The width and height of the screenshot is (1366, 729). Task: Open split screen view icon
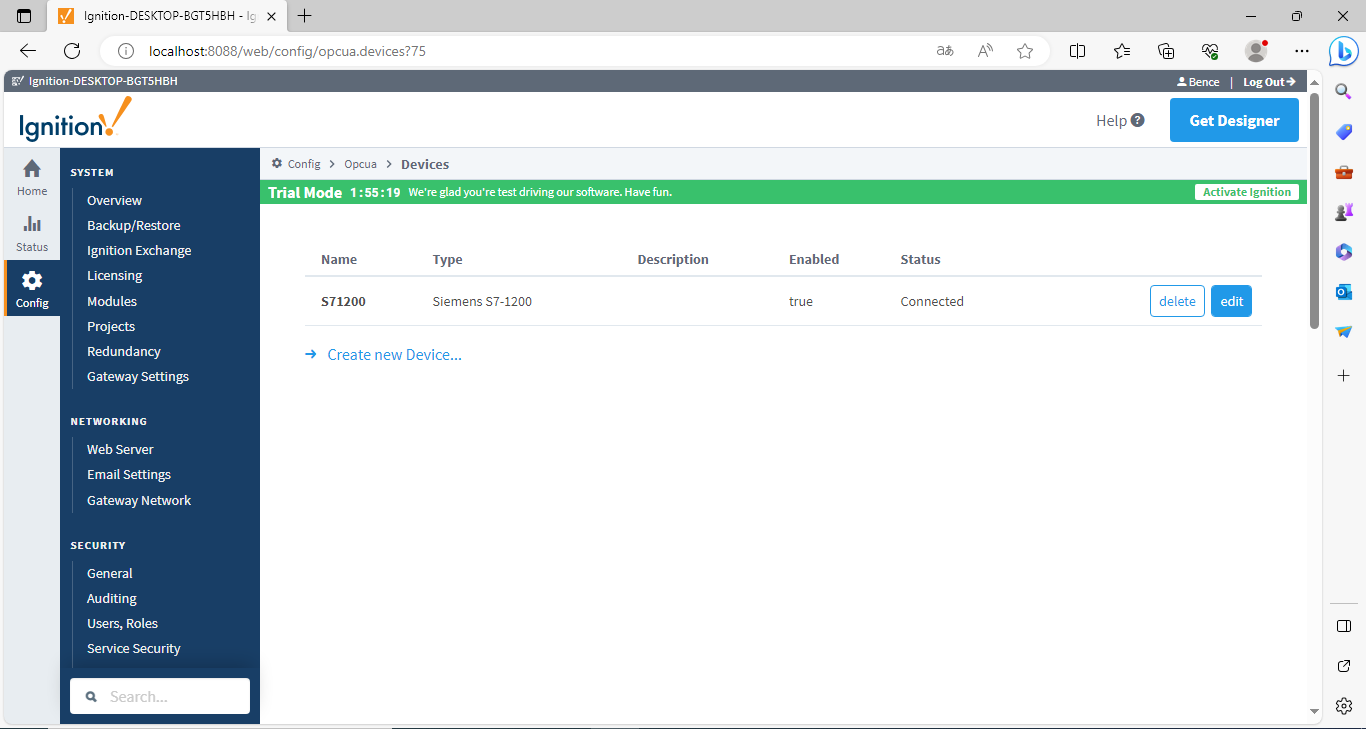click(1077, 51)
